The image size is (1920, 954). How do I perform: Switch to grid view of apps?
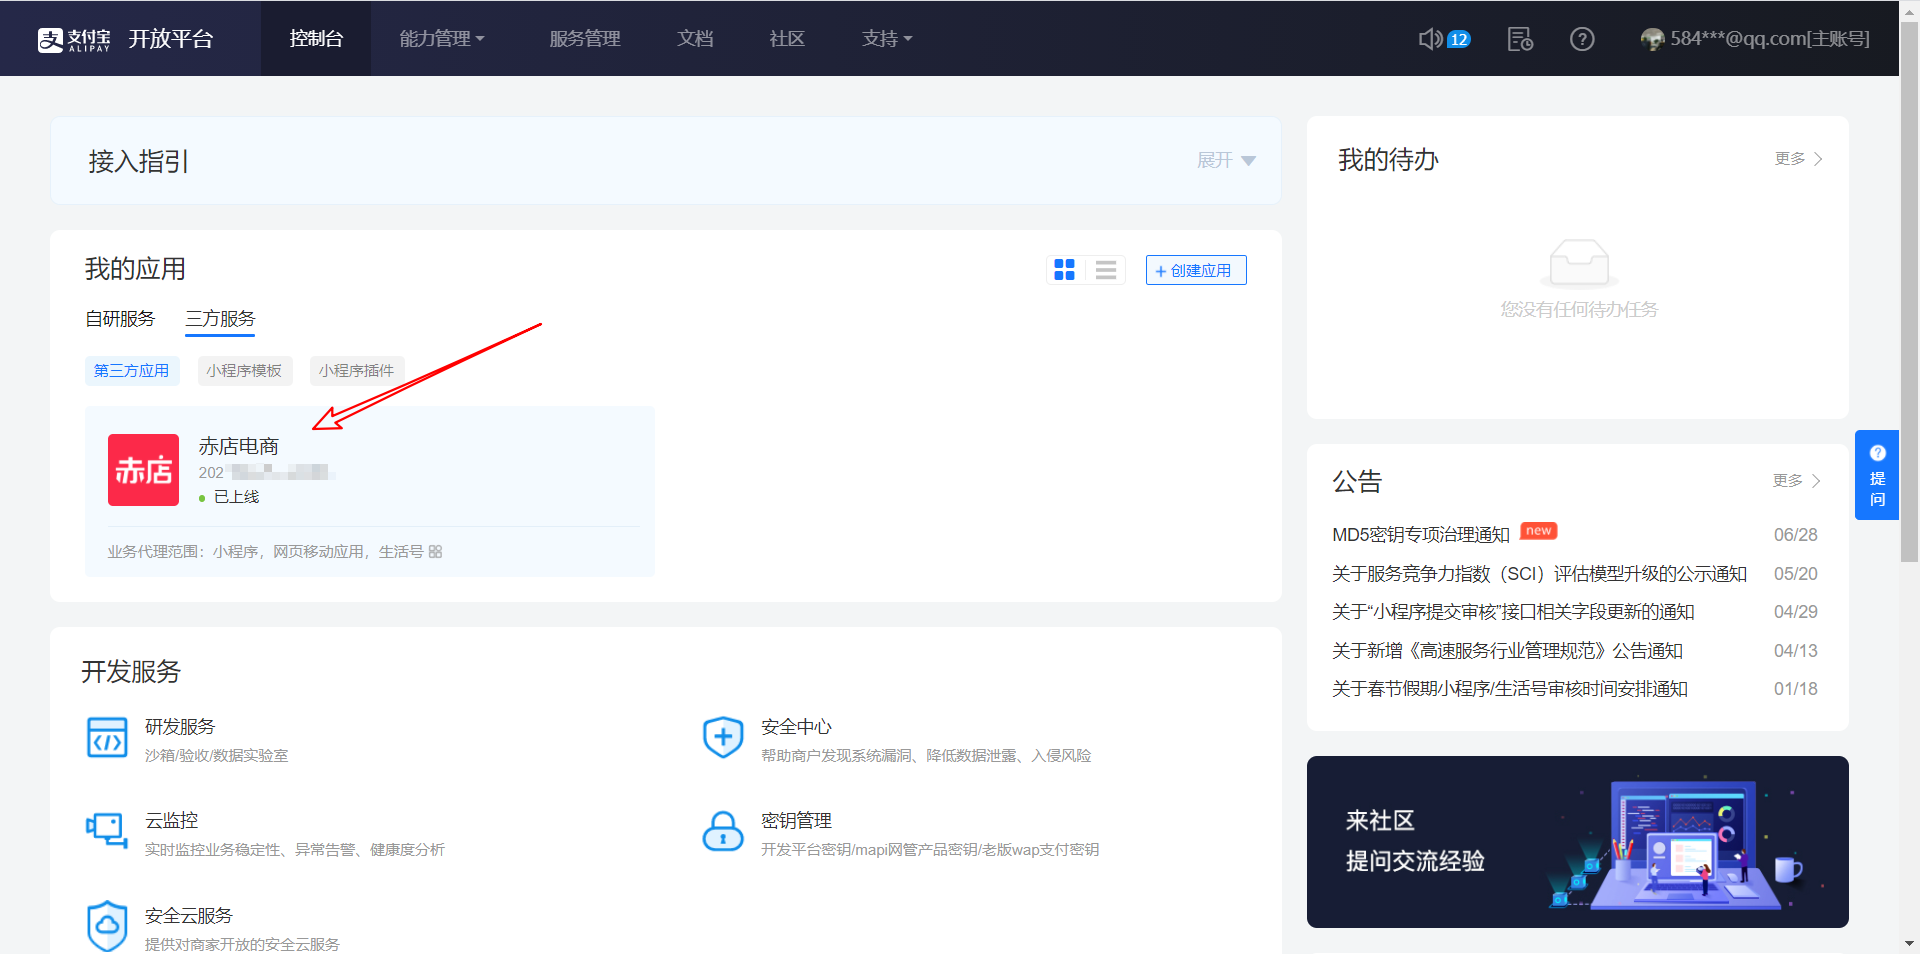point(1064,270)
